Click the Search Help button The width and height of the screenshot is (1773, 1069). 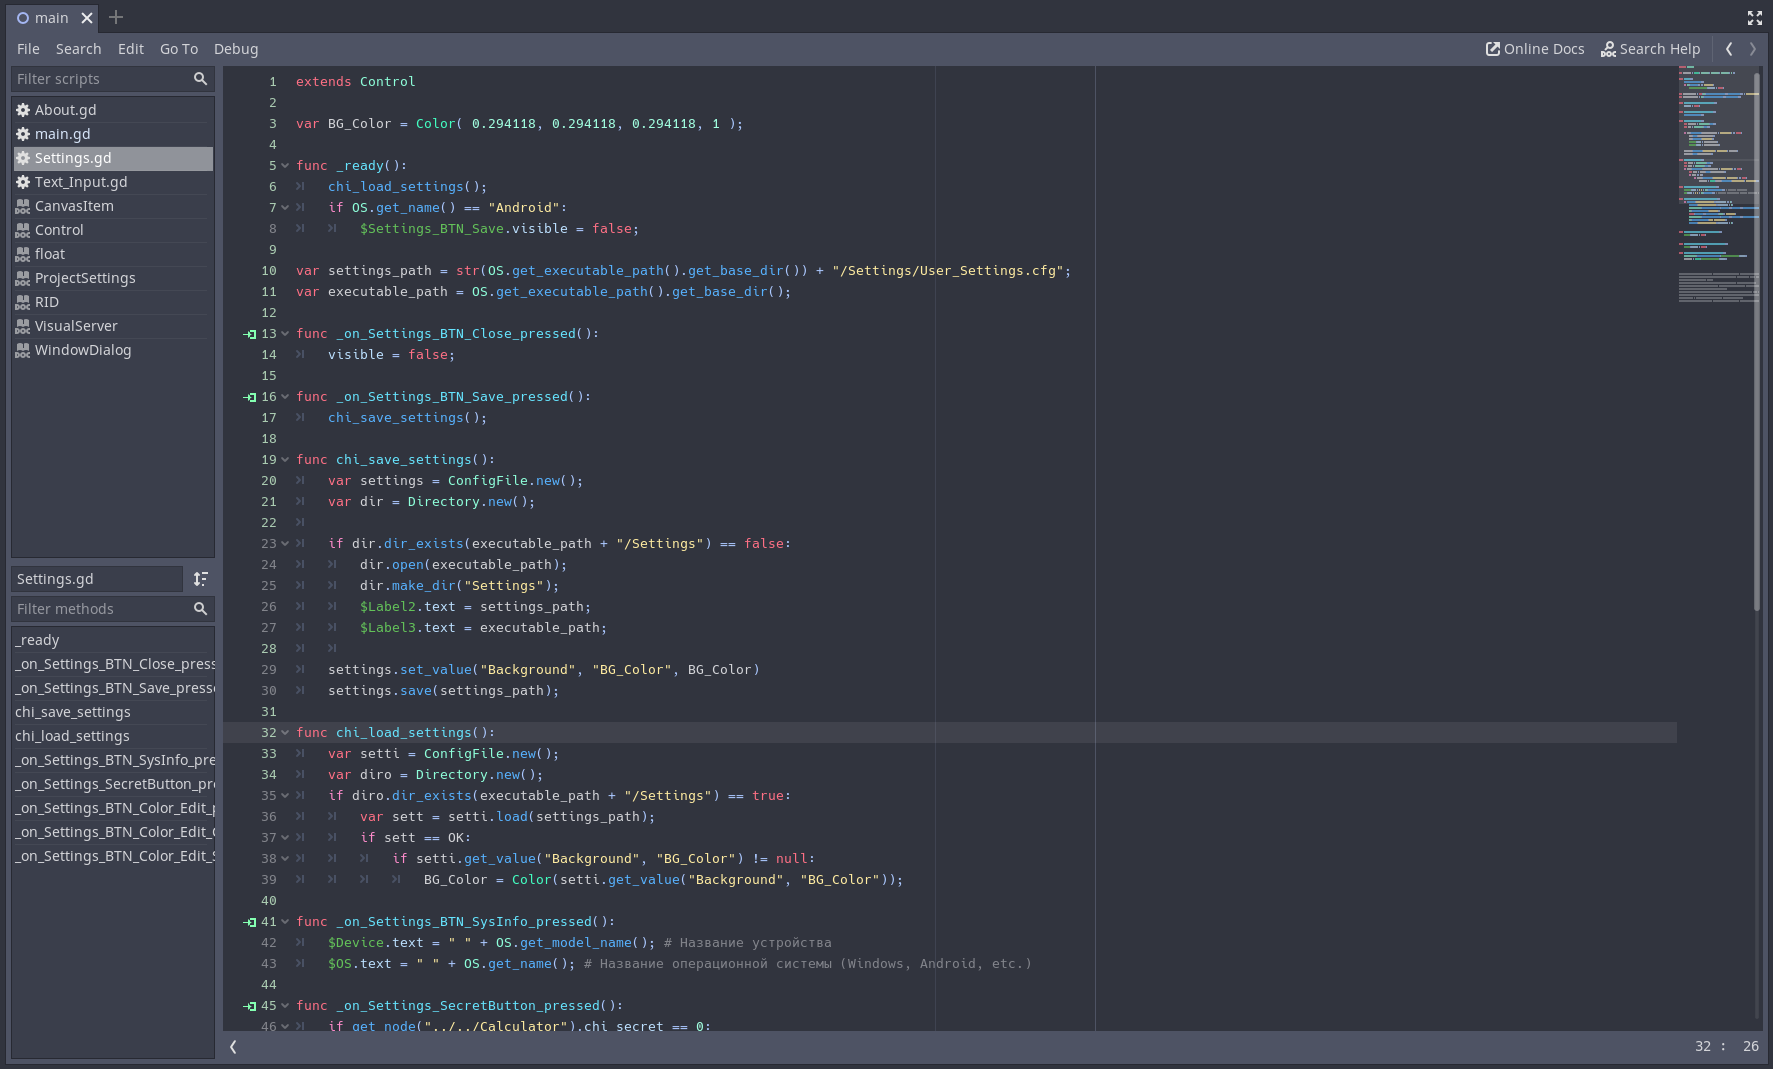click(1650, 49)
